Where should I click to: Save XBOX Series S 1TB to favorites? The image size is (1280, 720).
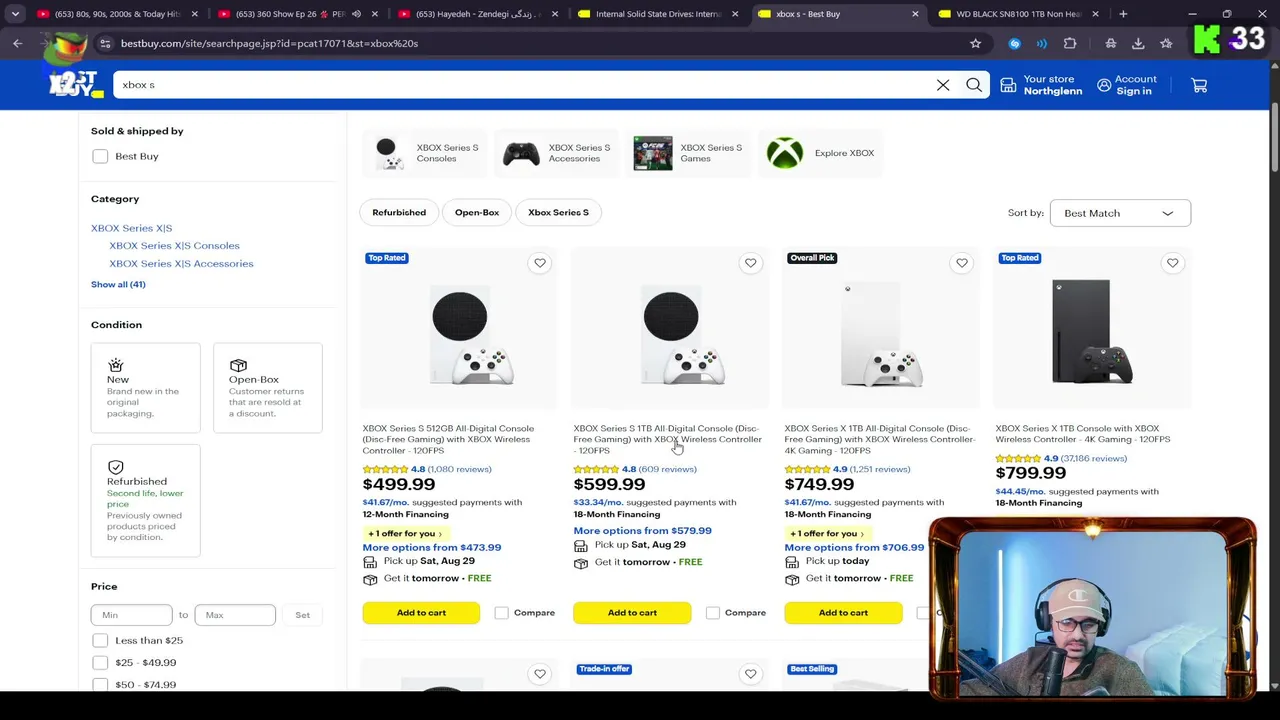pyautogui.click(x=751, y=263)
